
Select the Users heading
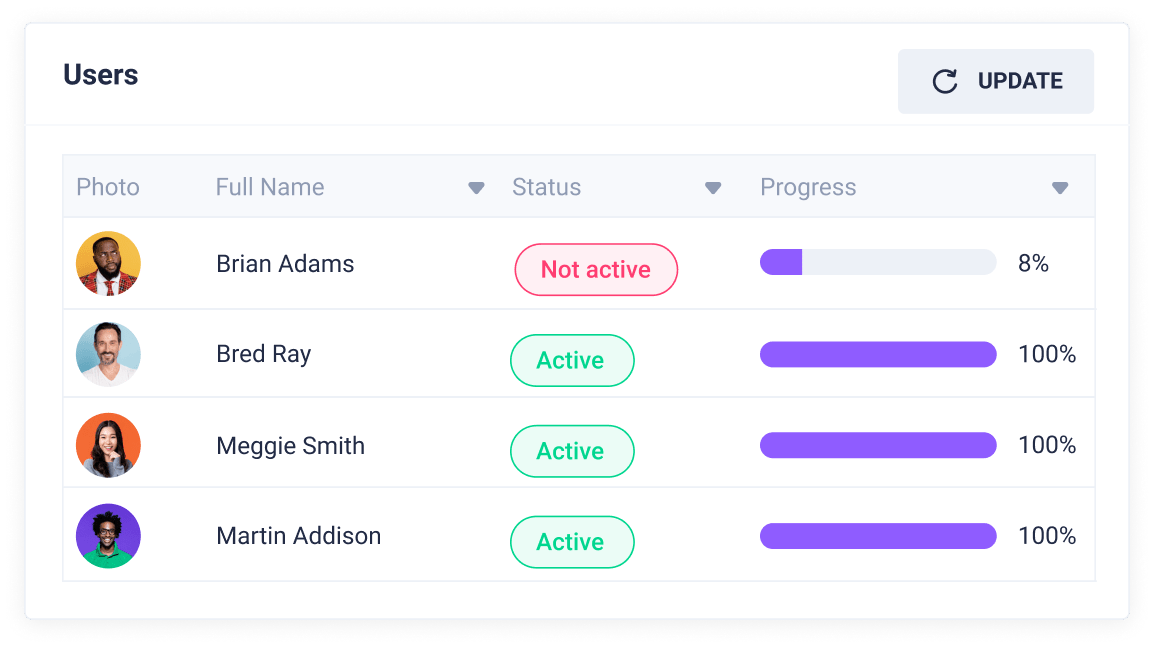(x=100, y=74)
